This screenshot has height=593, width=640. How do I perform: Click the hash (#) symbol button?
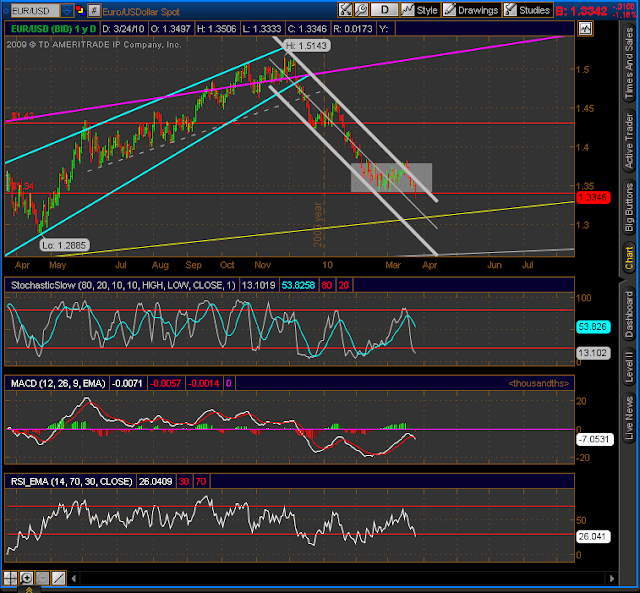tap(94, 11)
